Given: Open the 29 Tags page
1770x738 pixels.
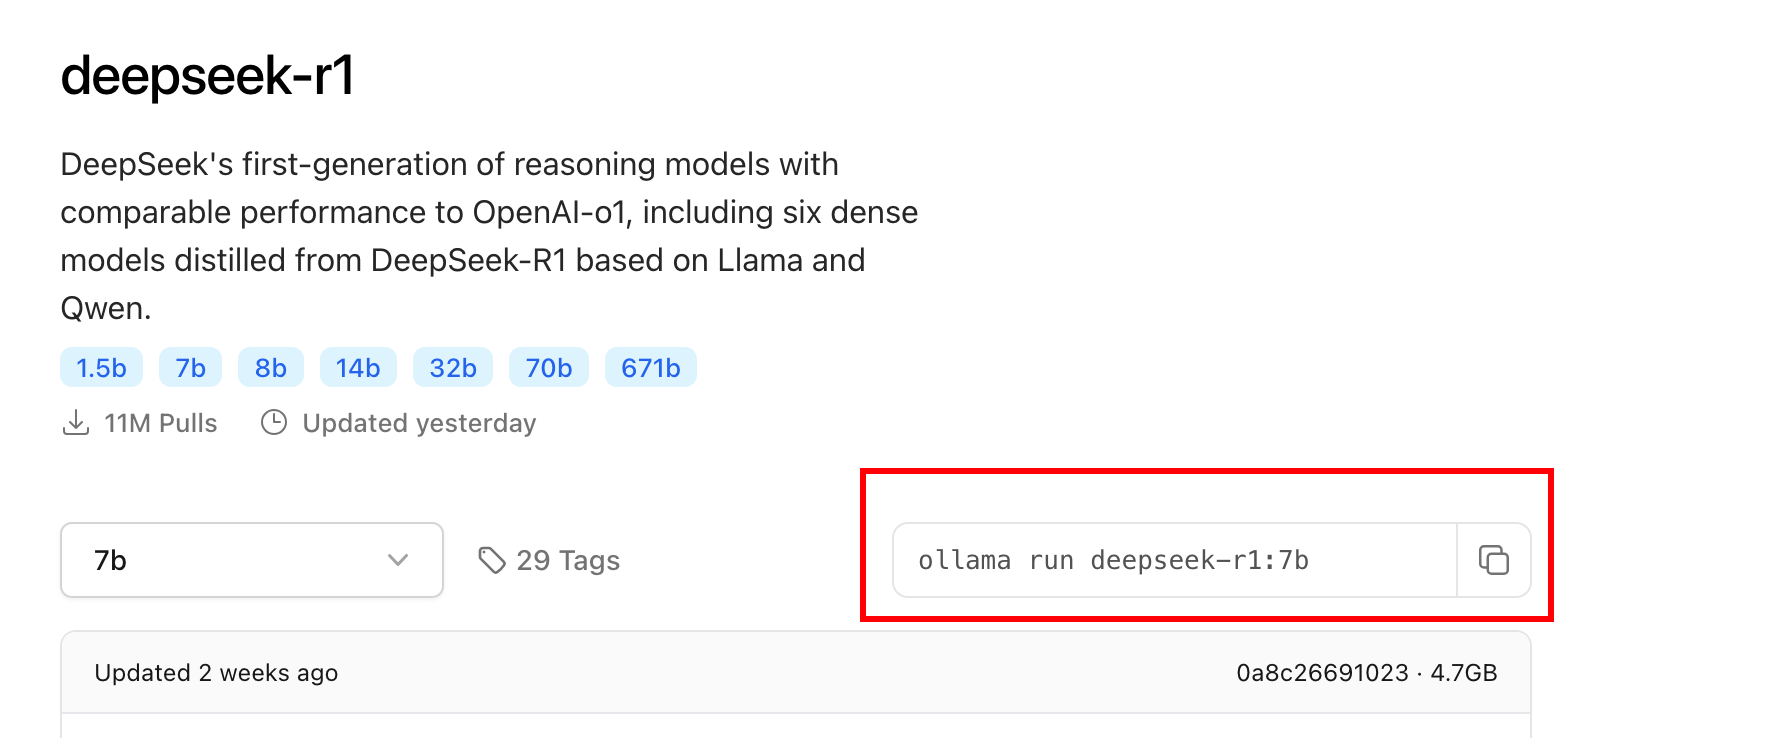Looking at the screenshot, I should 567,560.
